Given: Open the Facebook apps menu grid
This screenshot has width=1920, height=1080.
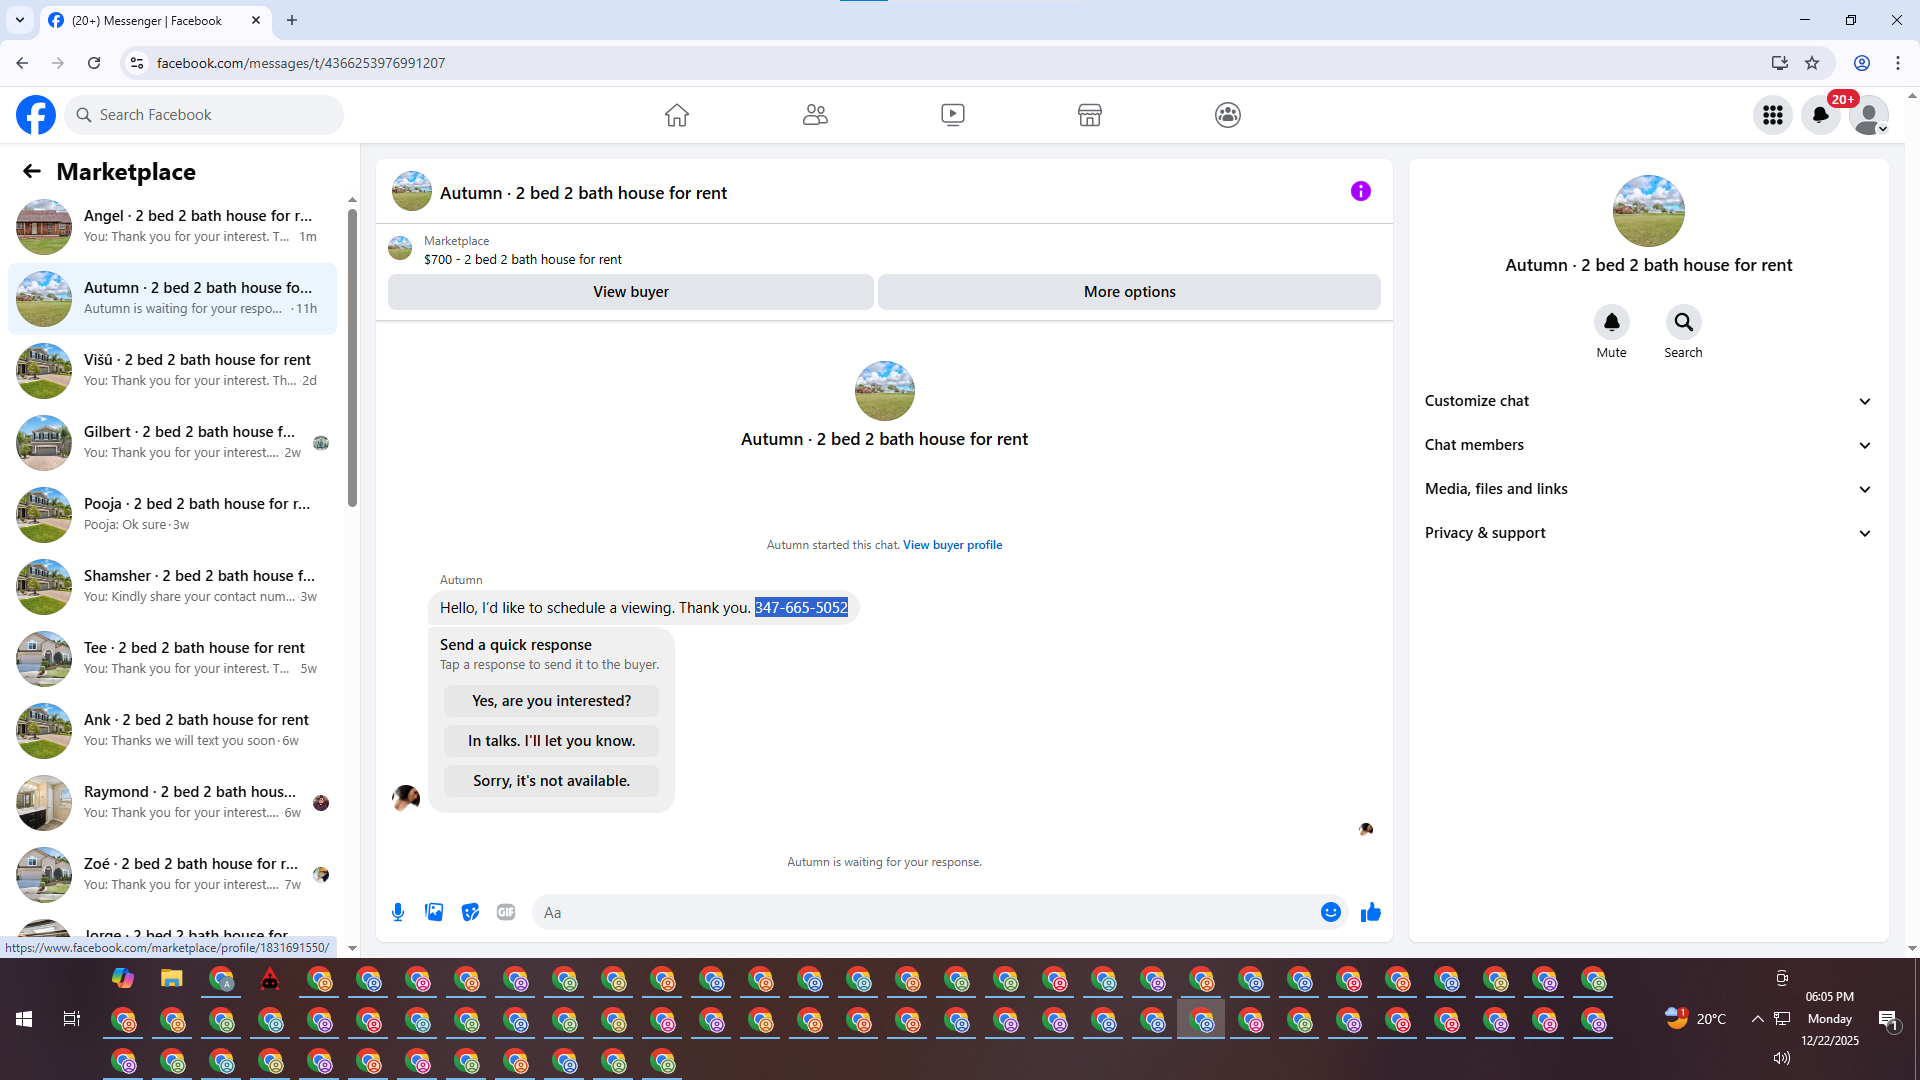Looking at the screenshot, I should tap(1772, 115).
